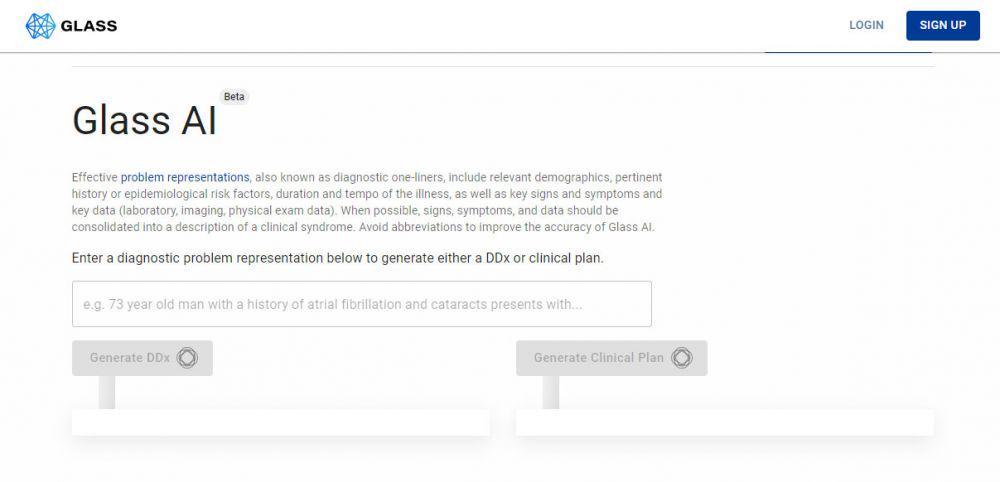Screen dimensions: 1000x482
Task: Click the gray connector bar under Generate Clinical Plan
Action: [551, 392]
